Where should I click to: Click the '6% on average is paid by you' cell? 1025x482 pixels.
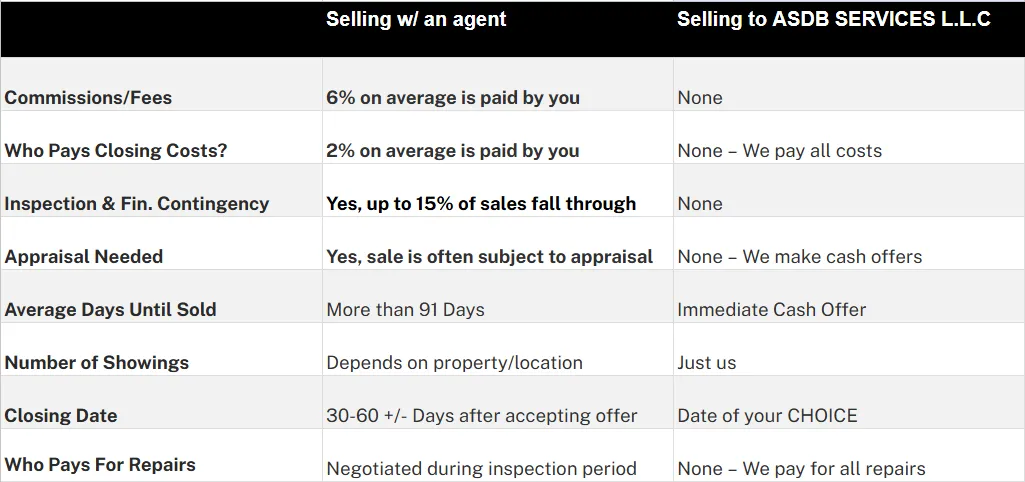pos(452,97)
